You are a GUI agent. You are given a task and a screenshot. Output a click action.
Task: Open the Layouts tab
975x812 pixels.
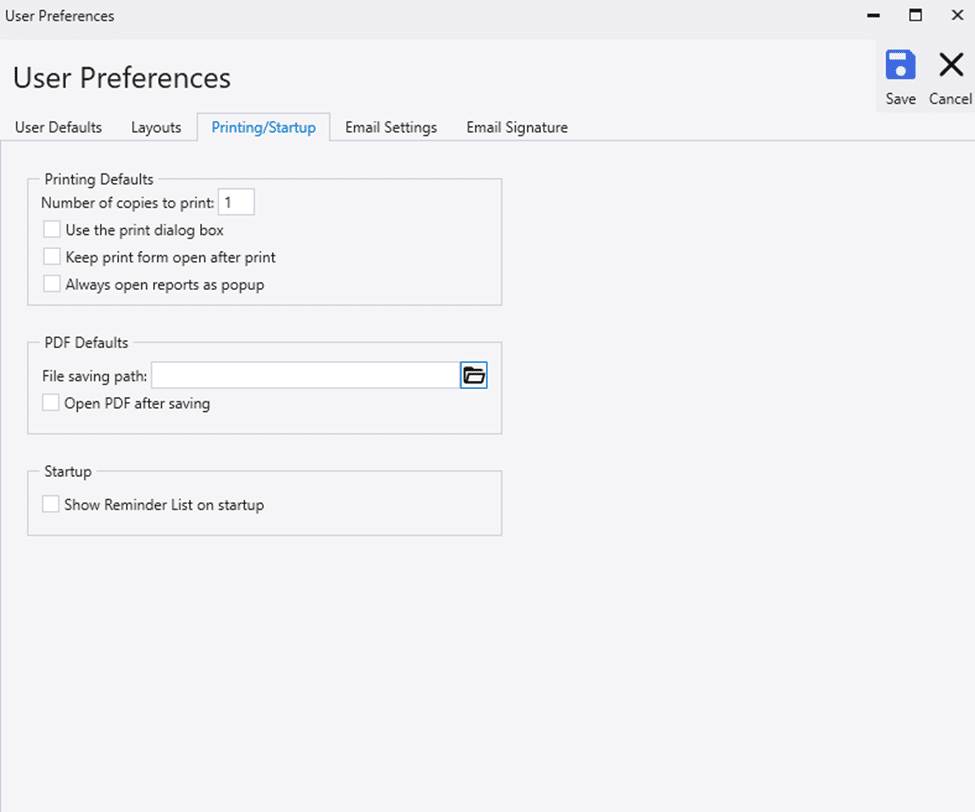pos(156,127)
